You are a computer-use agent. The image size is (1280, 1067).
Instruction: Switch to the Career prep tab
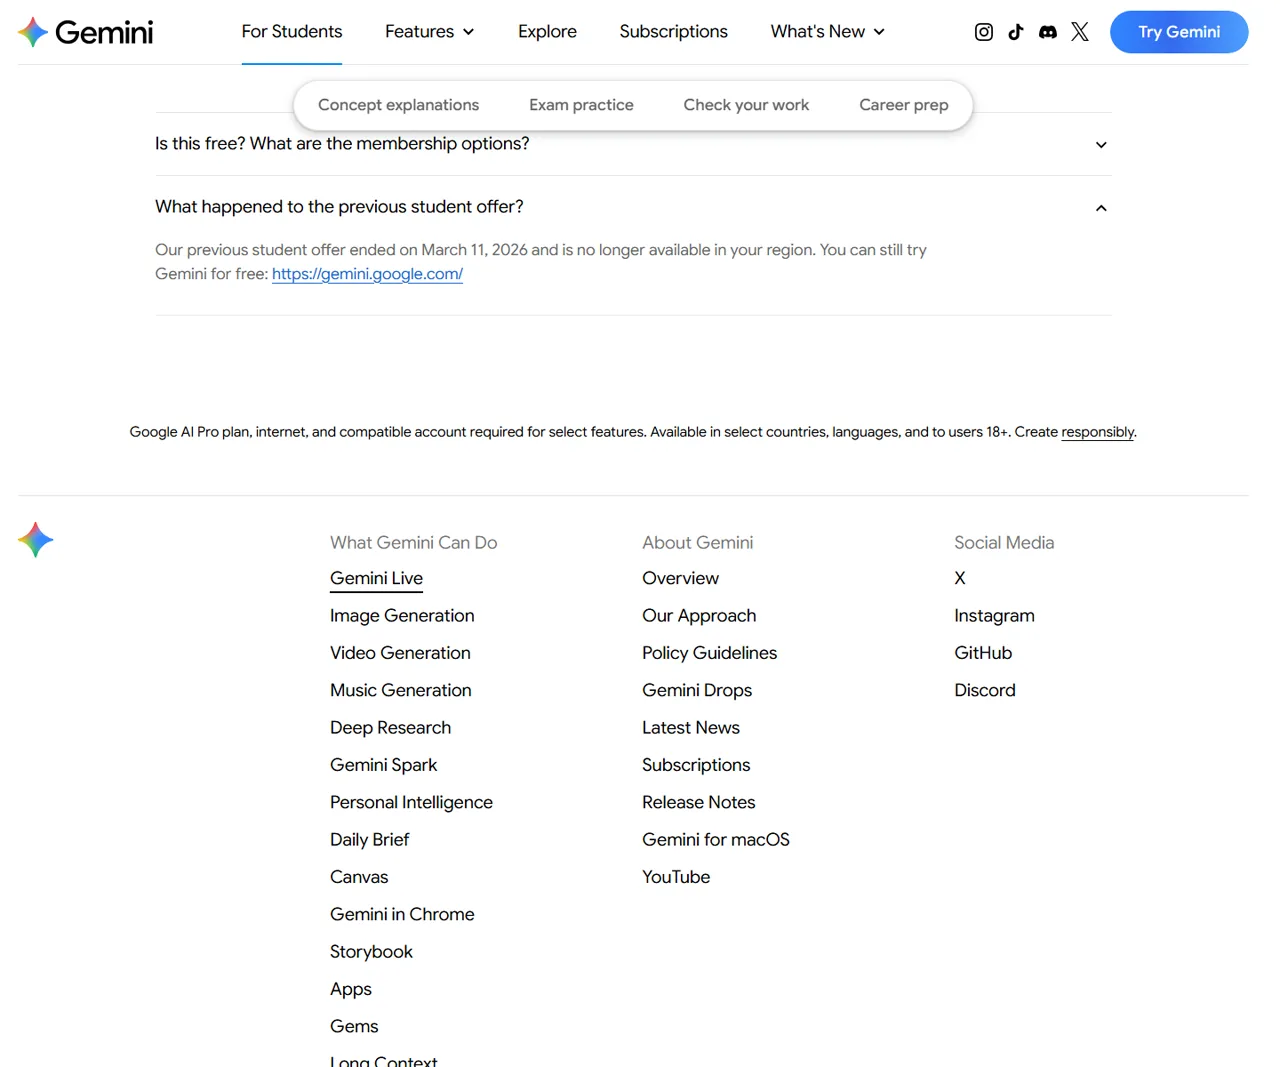[x=904, y=105]
